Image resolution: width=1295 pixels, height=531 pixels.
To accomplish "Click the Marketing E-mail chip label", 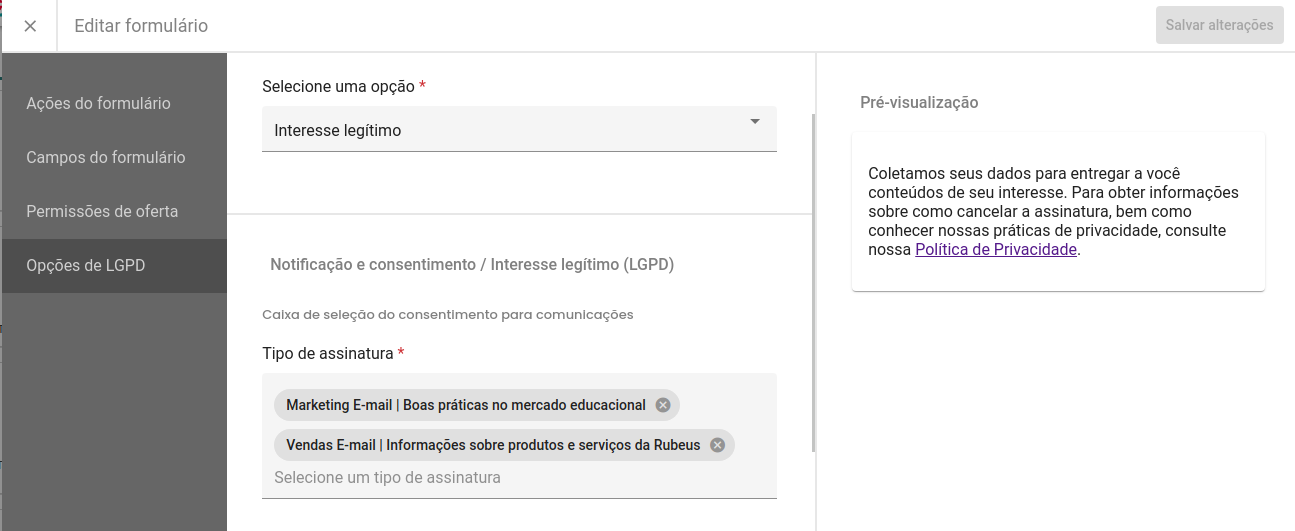I will [x=466, y=405].
